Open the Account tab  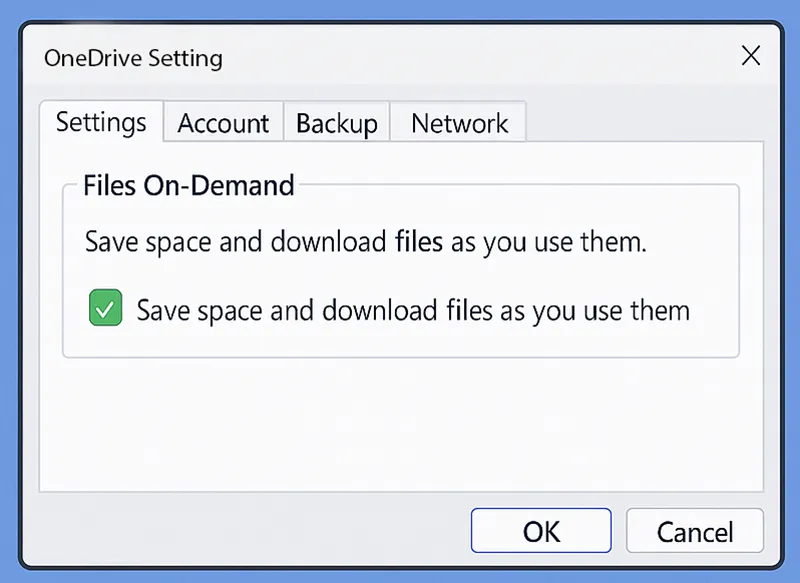223,123
